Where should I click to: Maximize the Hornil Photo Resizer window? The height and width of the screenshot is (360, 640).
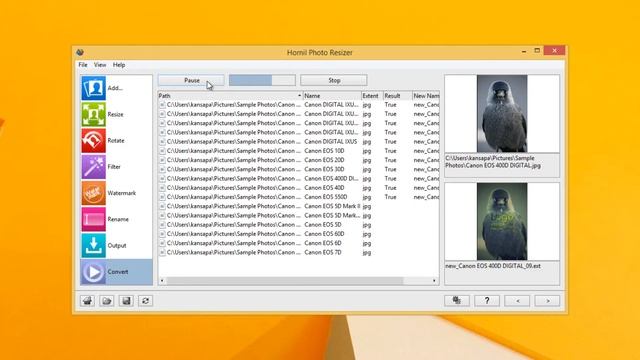click(x=537, y=51)
